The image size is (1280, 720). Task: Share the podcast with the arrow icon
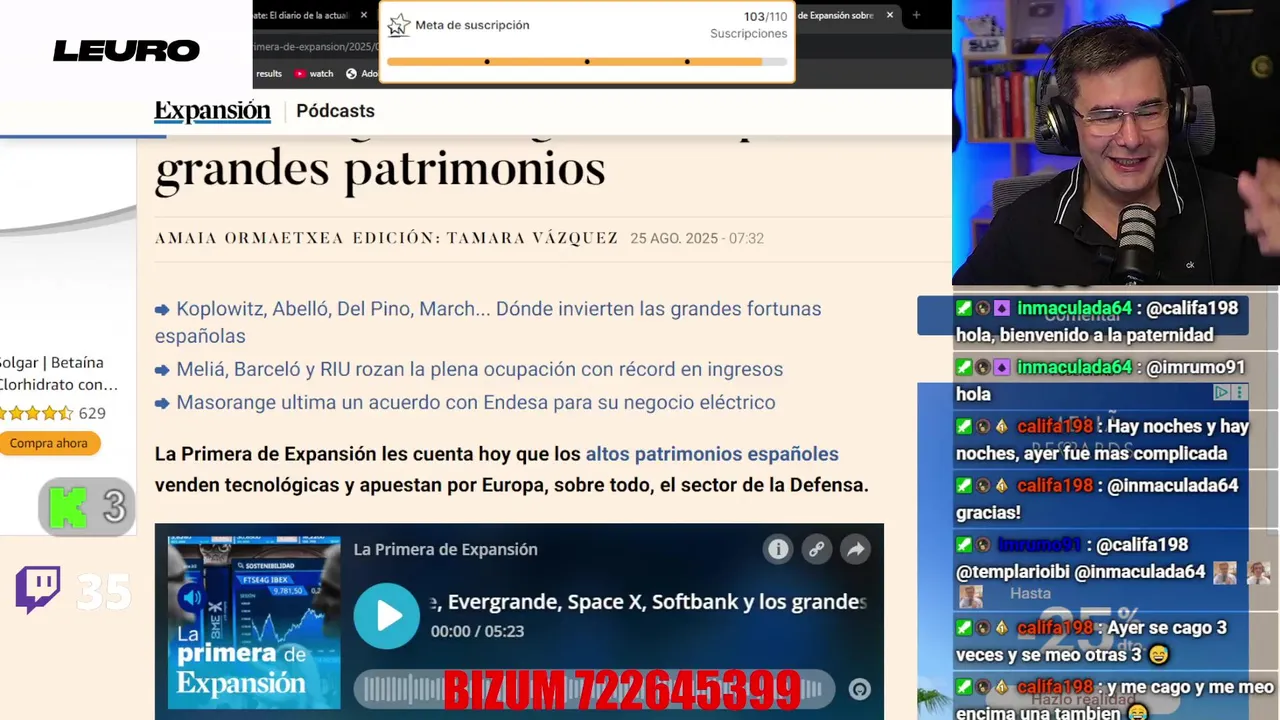pyautogui.click(x=855, y=549)
